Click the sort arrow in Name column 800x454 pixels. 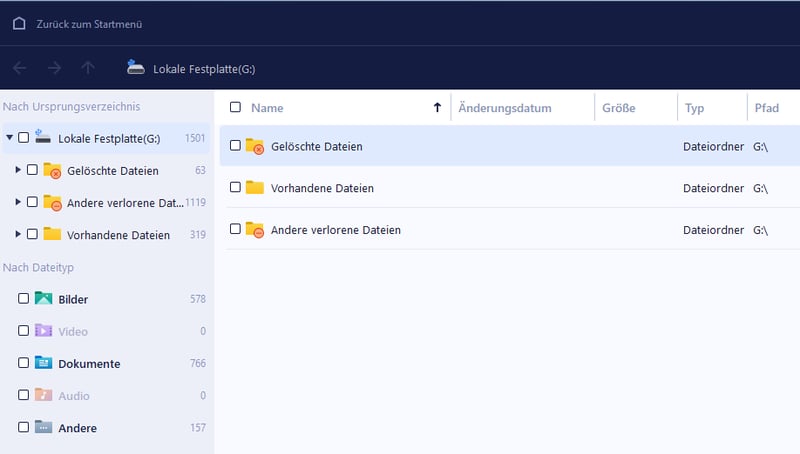(436, 108)
